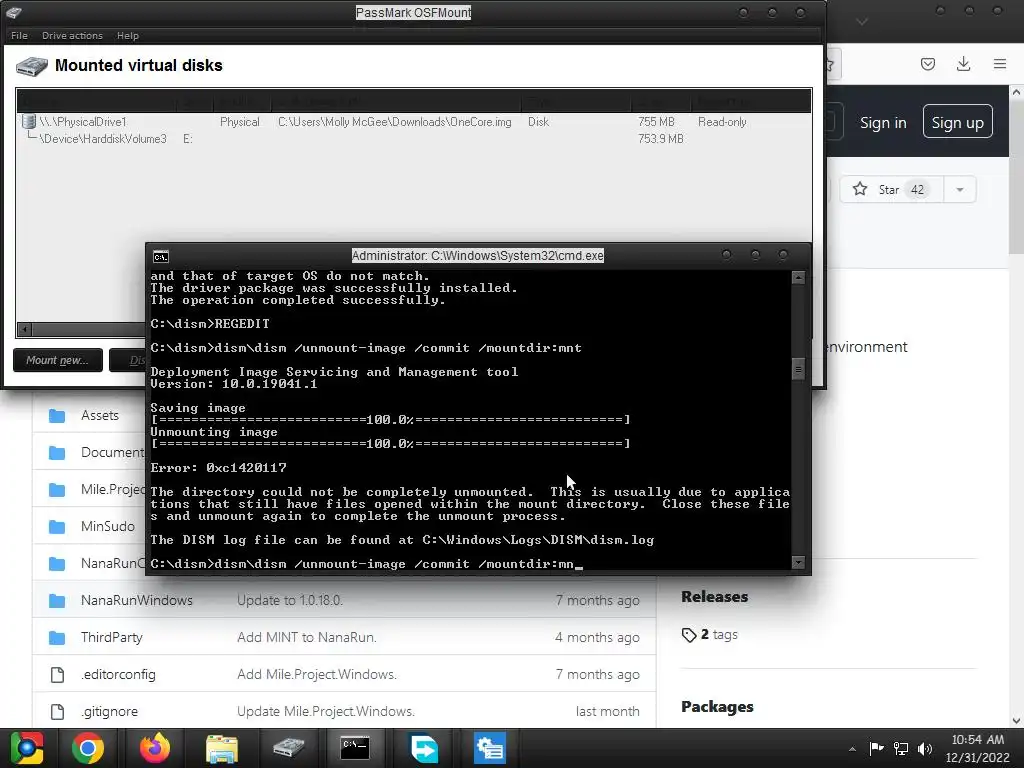Star the GitHub repository
Screen dimensions: 1024x768
click(891, 189)
